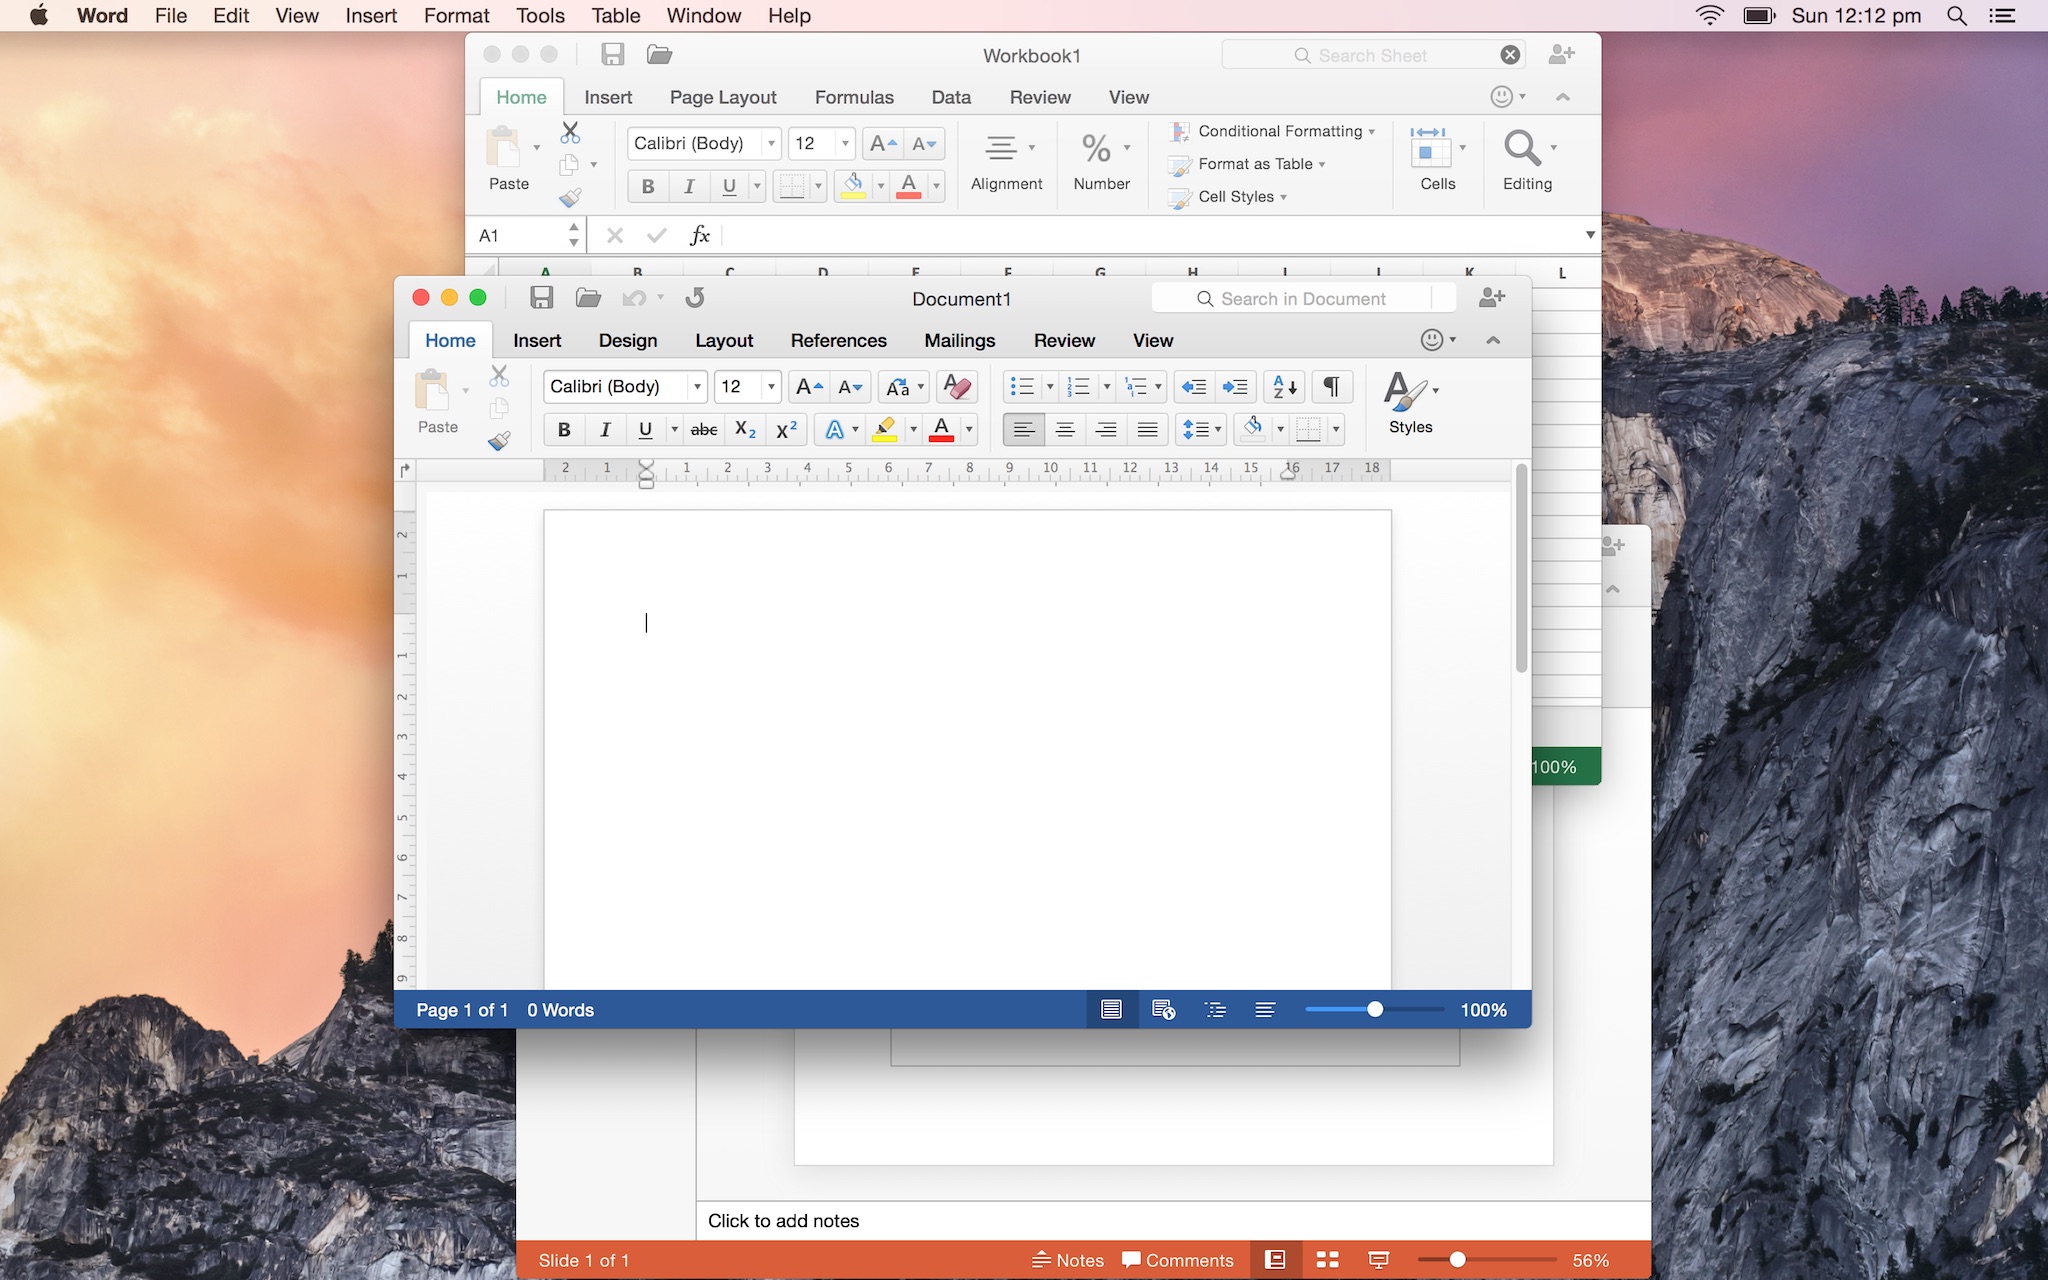This screenshot has height=1280, width=2048.
Task: Open the Table menu in the menu bar
Action: pyautogui.click(x=614, y=15)
